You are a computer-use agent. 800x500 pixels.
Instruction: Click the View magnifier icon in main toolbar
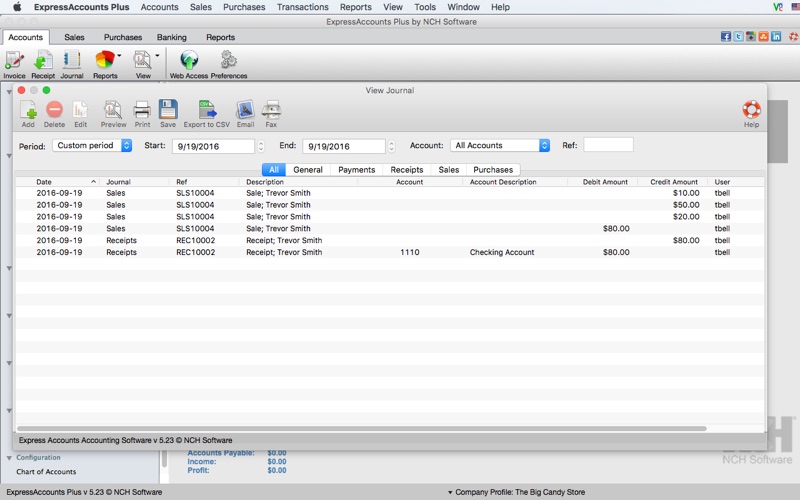142,60
